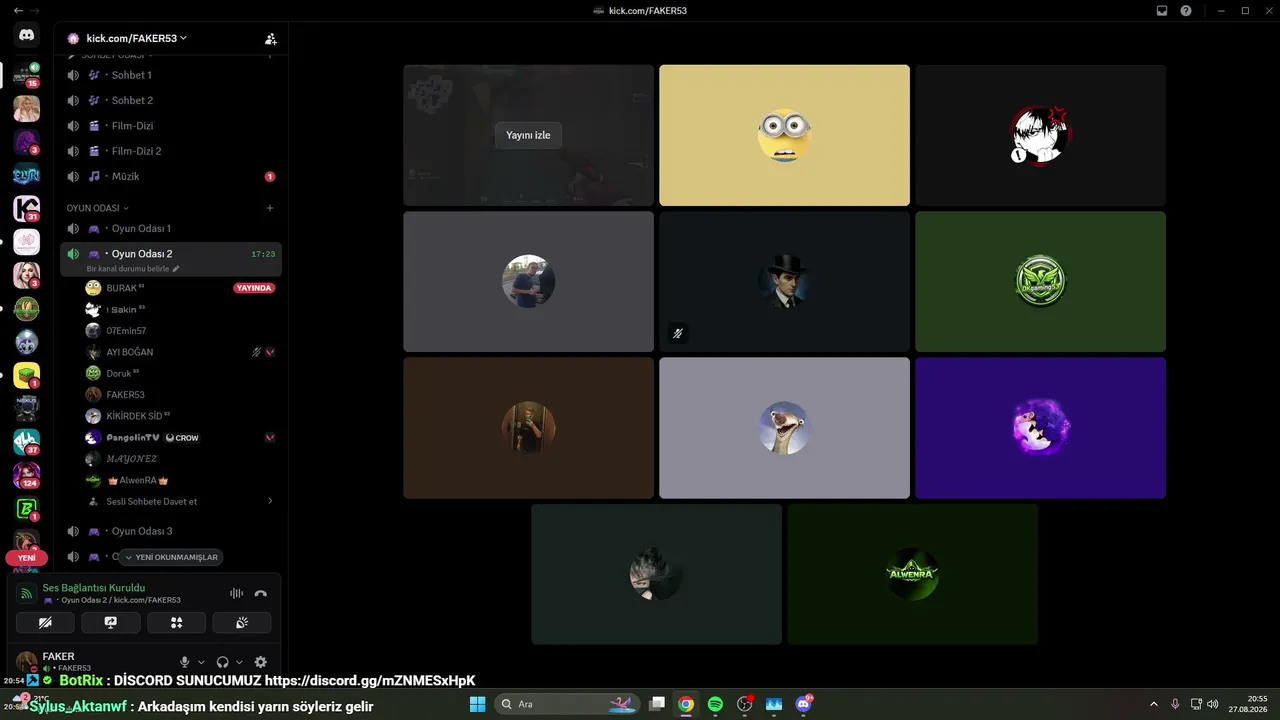1280x720 pixels.
Task: Click Sesli Sohbete Davet et
Action: tap(152, 501)
